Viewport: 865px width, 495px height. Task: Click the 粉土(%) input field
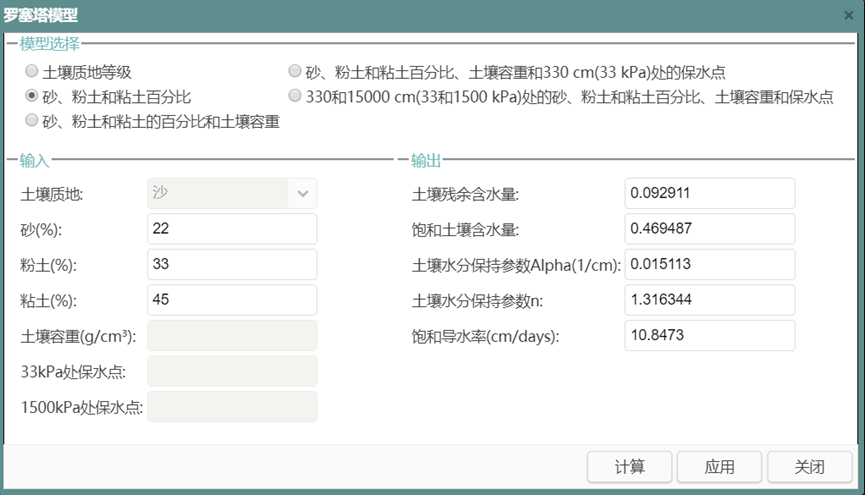(231, 265)
